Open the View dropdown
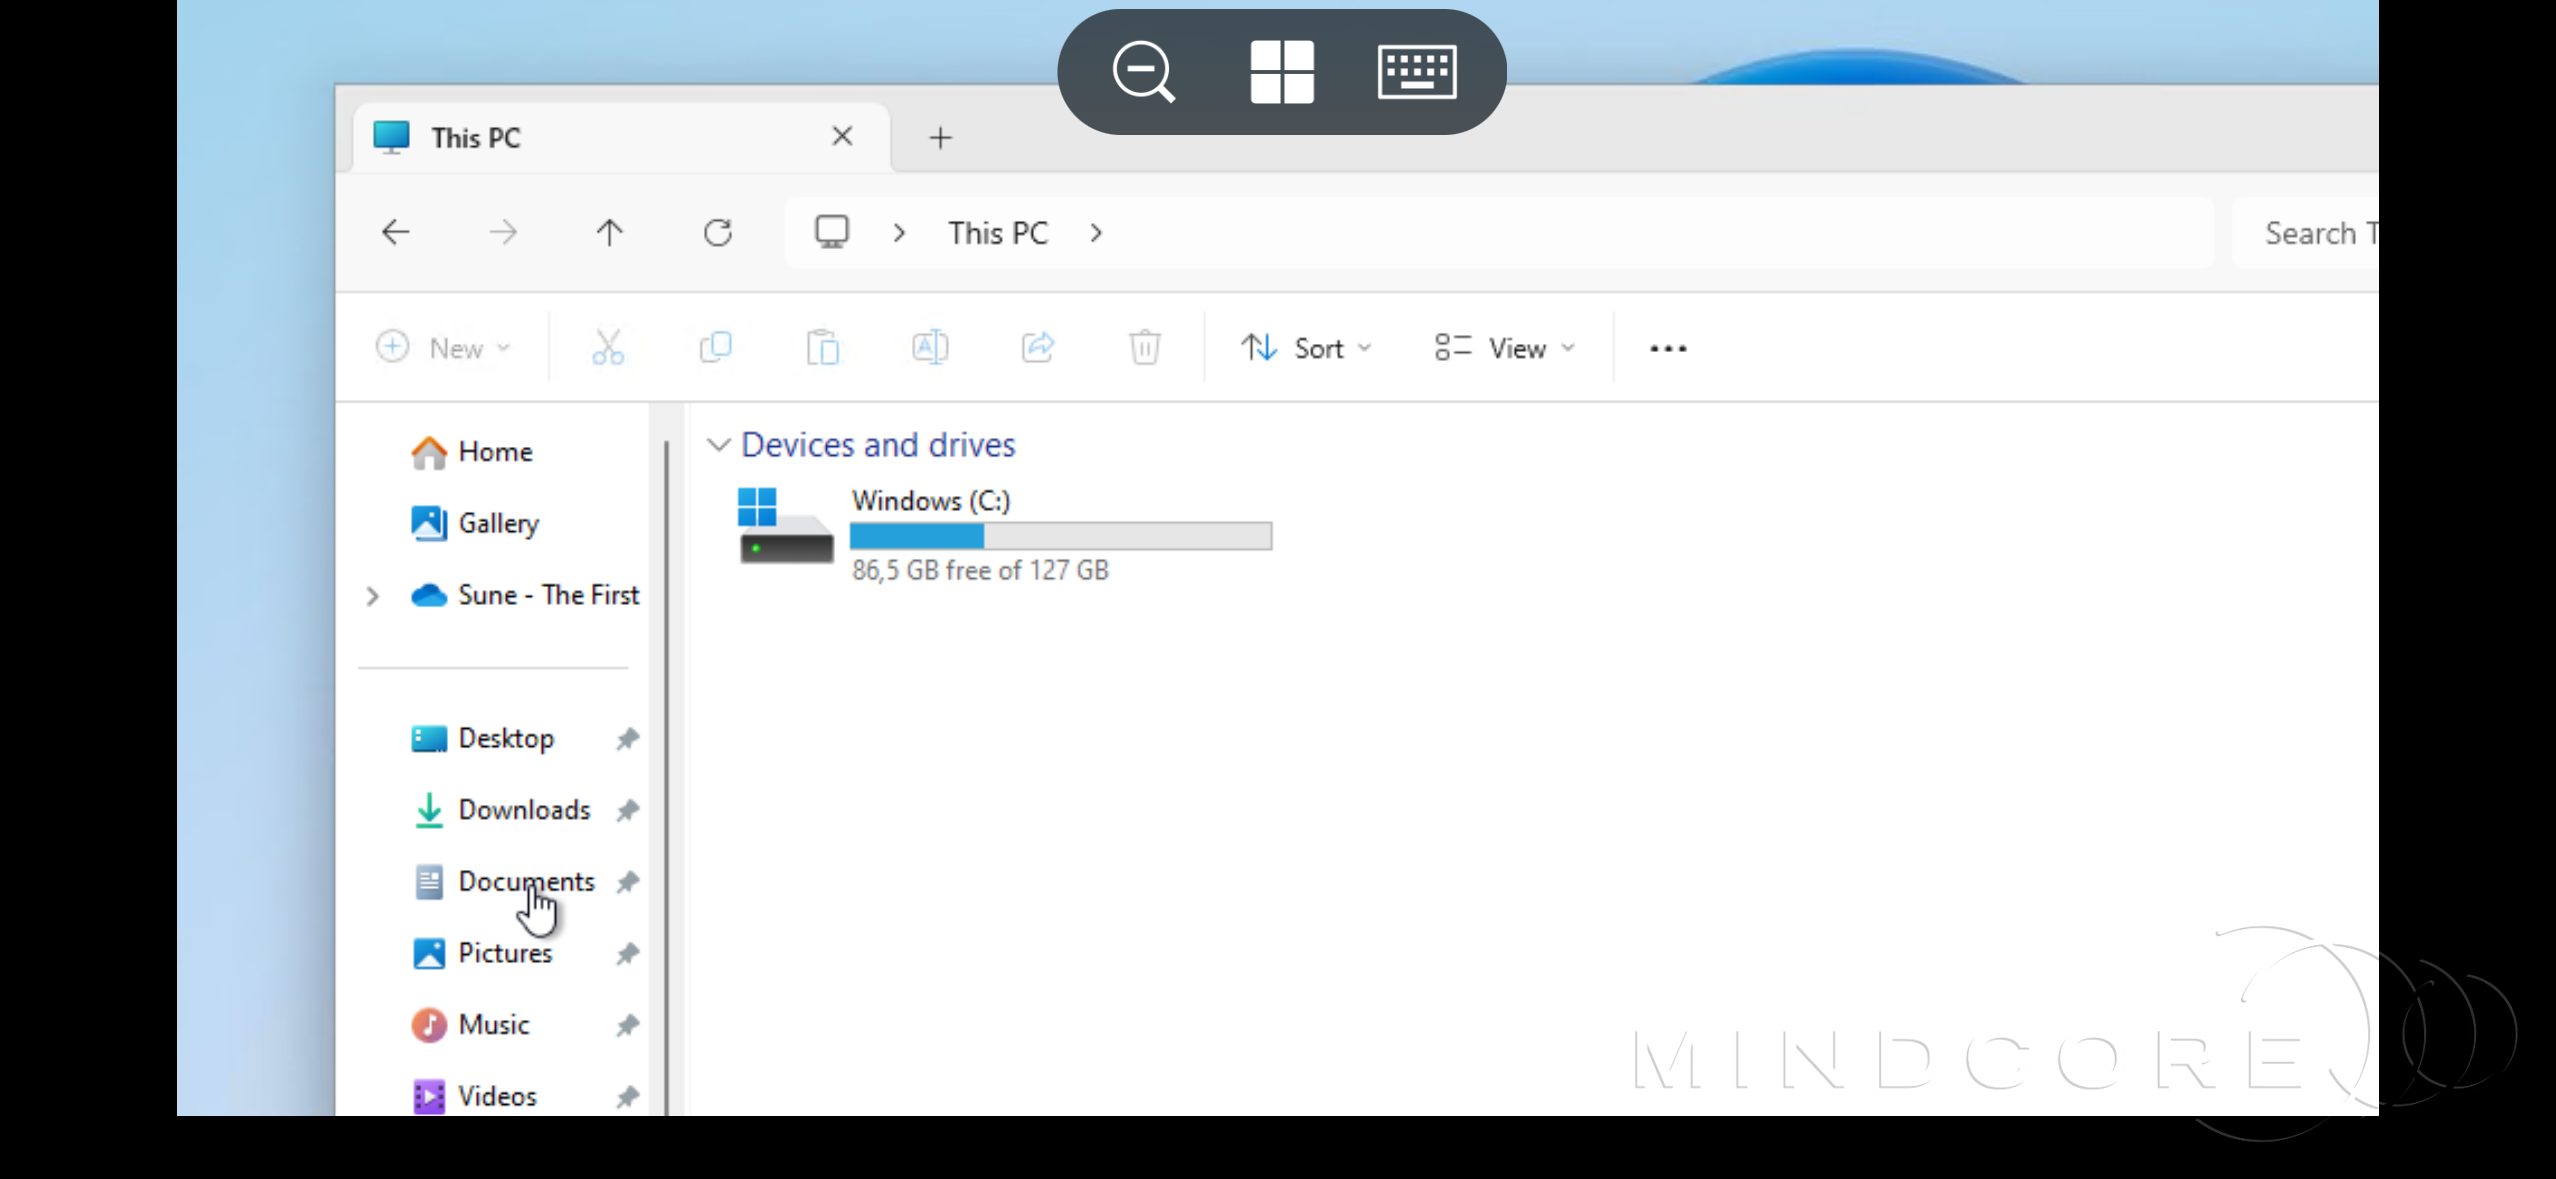Image resolution: width=2556 pixels, height=1179 pixels. pos(1505,348)
